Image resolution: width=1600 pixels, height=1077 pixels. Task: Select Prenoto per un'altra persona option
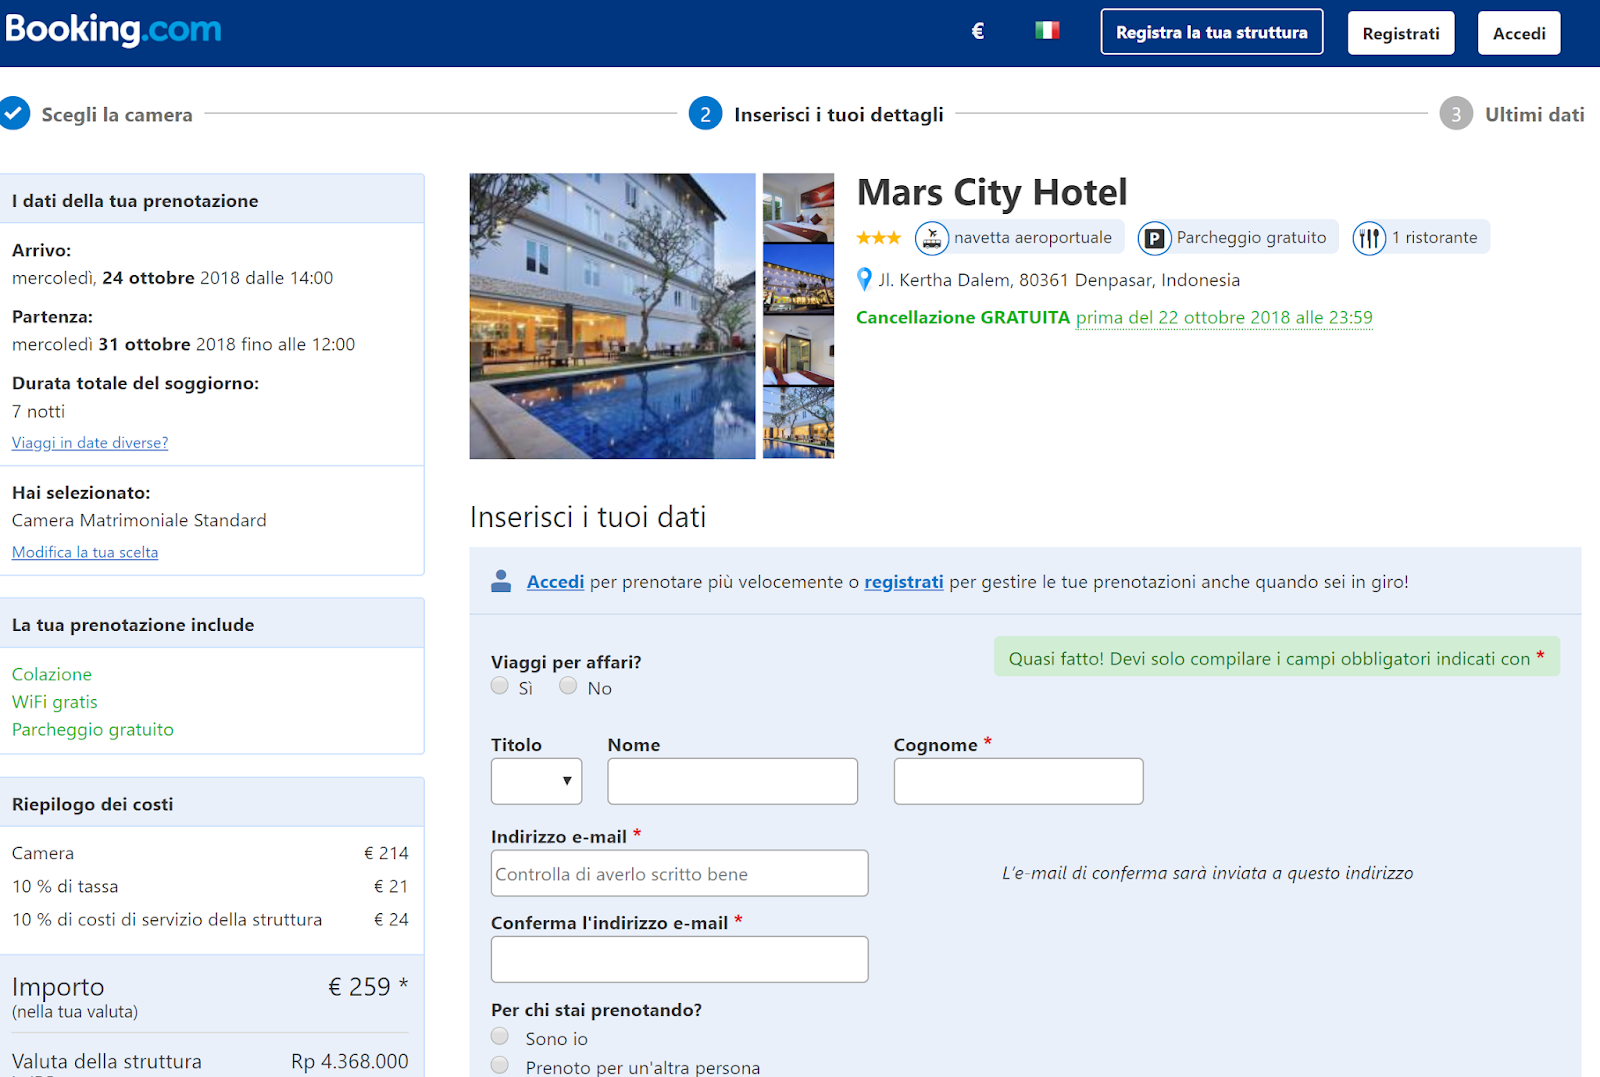coord(500,1066)
